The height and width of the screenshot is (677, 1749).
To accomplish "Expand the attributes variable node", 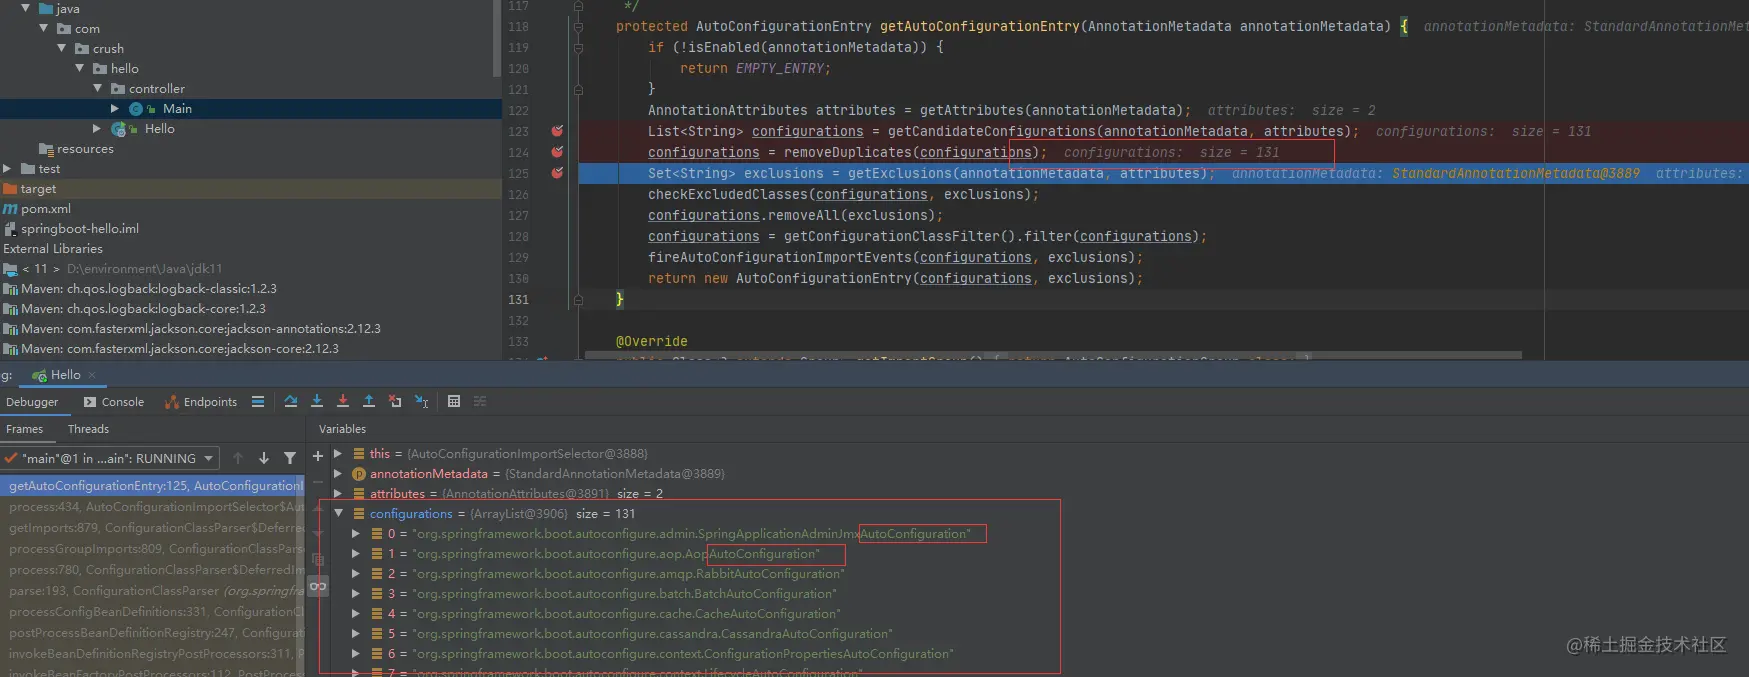I will point(338,493).
